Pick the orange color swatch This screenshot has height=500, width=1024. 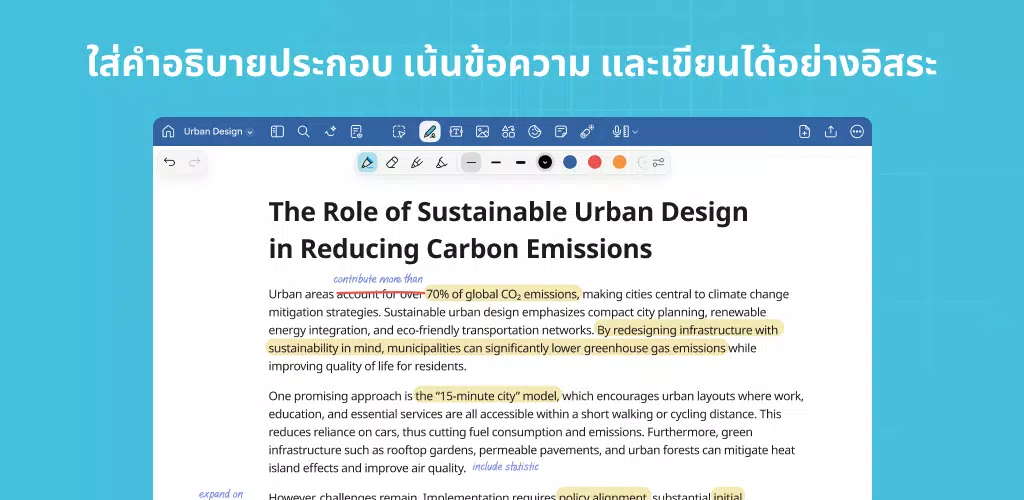click(x=619, y=163)
